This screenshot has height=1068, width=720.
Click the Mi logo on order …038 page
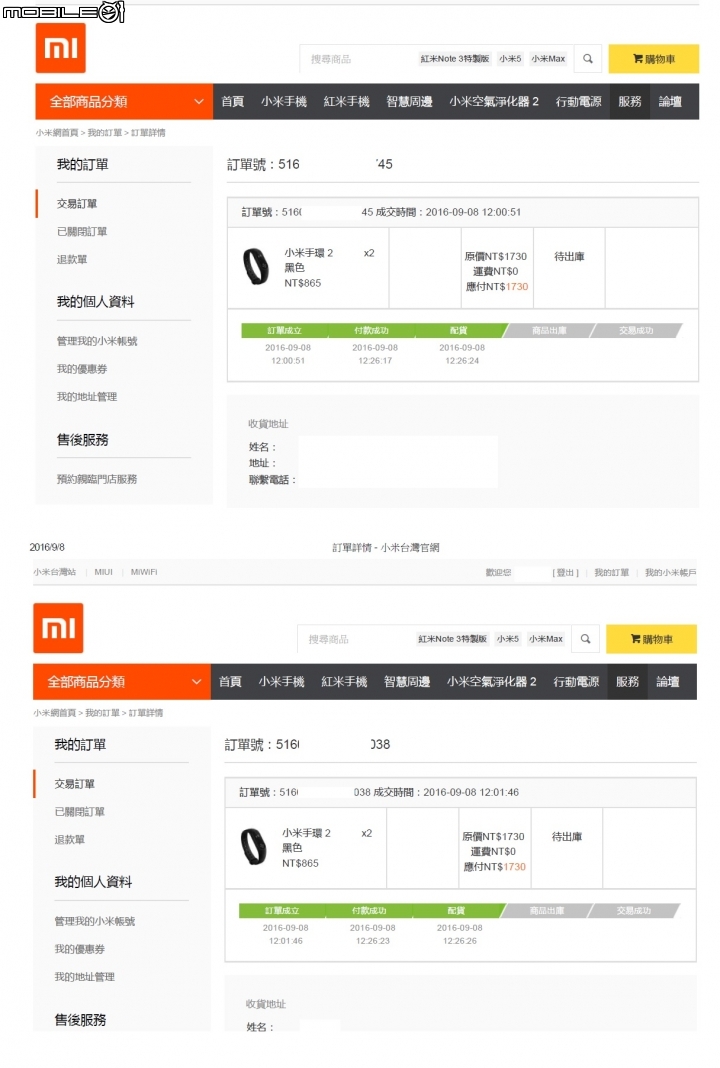[x=58, y=628]
